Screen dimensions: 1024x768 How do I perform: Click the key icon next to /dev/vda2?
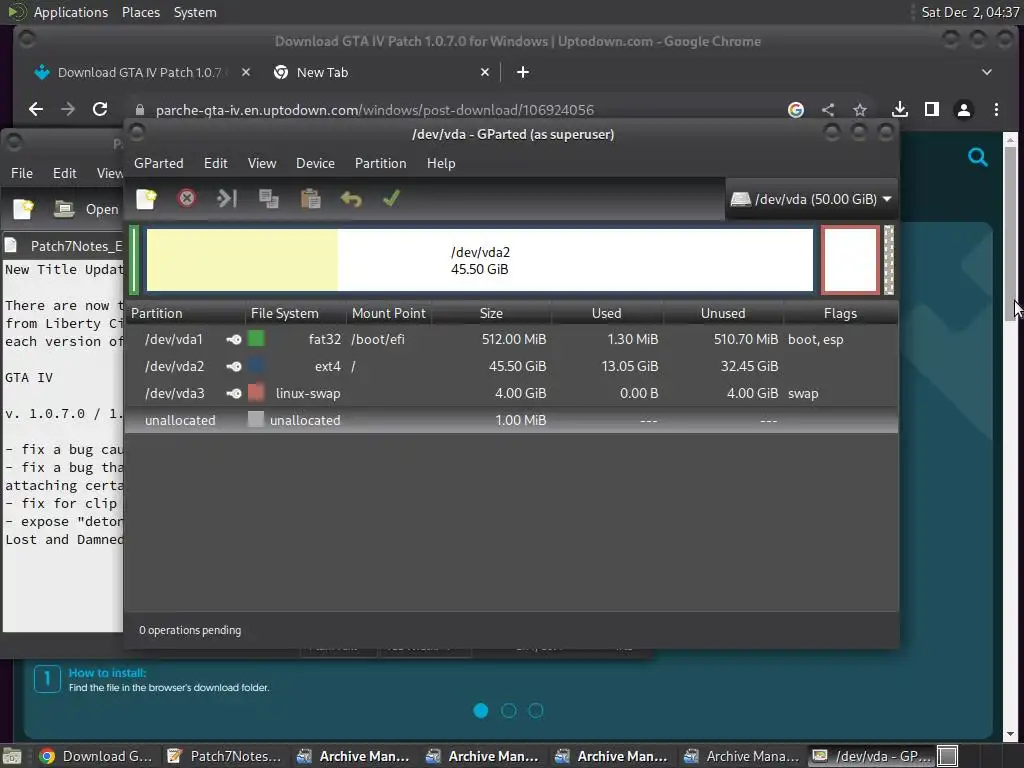[x=234, y=366]
